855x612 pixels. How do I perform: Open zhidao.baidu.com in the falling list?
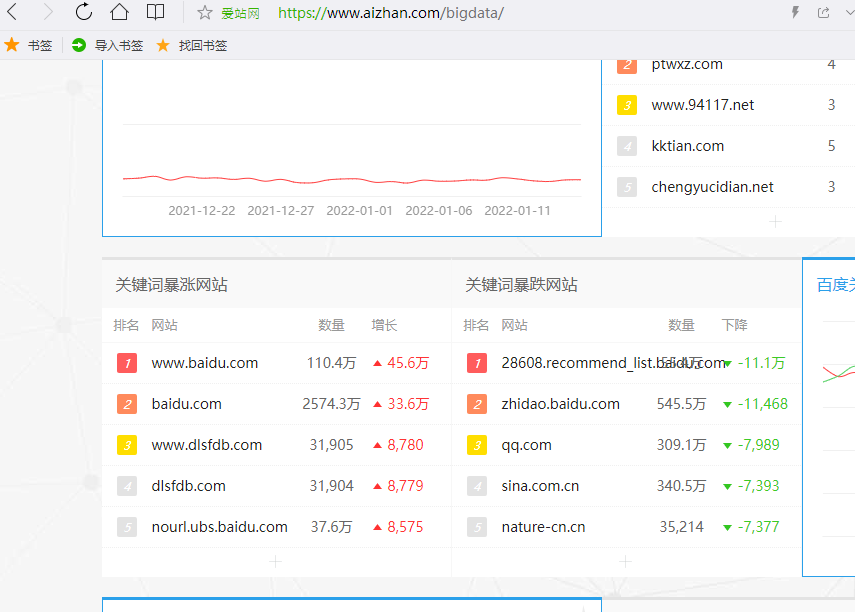[561, 404]
